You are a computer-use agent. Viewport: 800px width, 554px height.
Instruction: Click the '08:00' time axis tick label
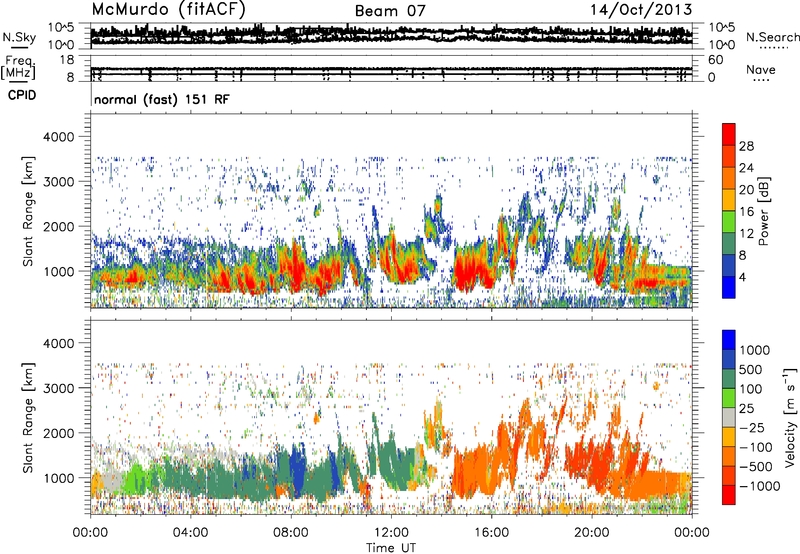[291, 533]
